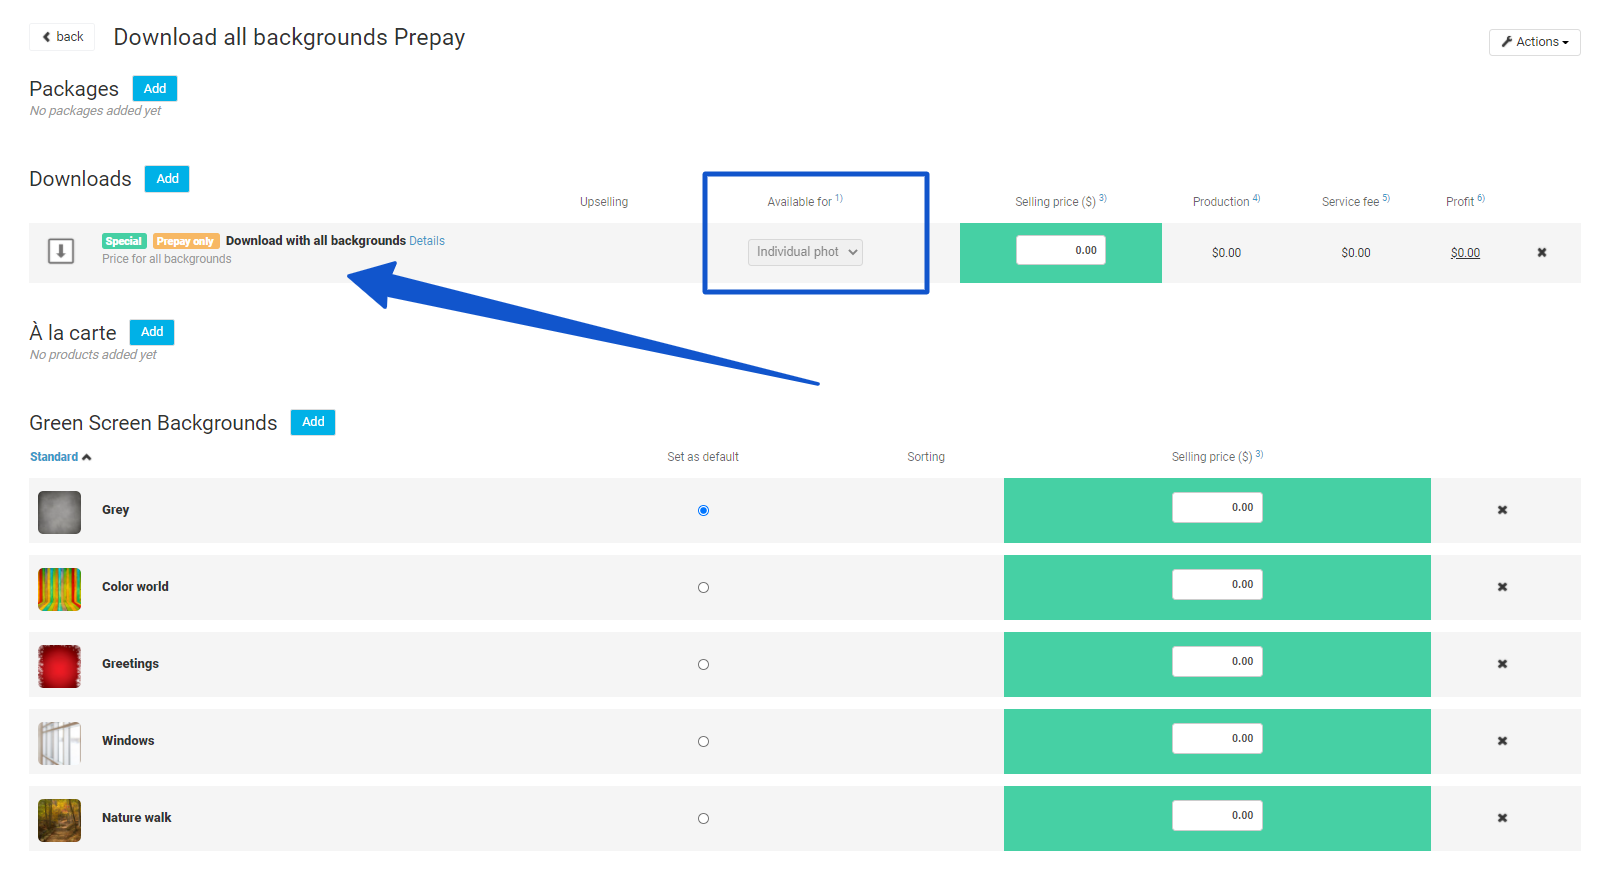Screen dimensions: 1603x869
Task: Open the Greetings background thumbnail
Action: click(x=59, y=666)
